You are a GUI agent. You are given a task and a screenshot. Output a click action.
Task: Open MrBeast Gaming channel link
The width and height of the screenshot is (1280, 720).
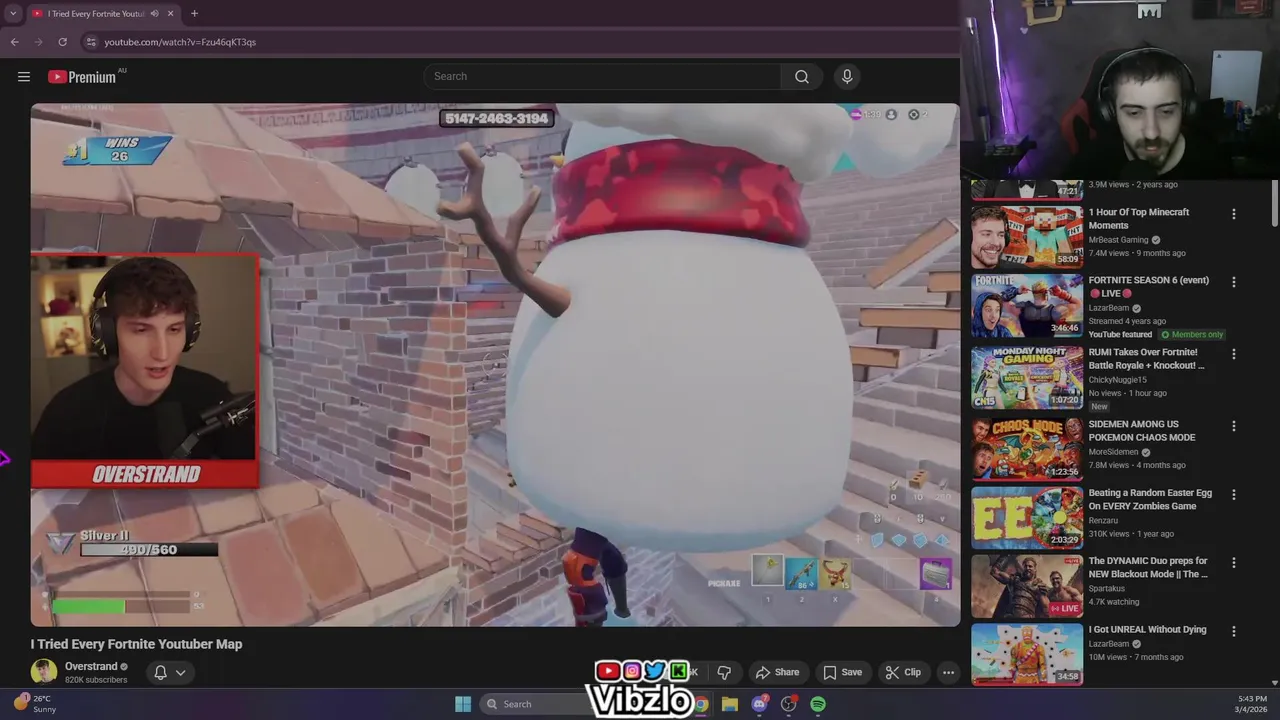click(x=1118, y=240)
